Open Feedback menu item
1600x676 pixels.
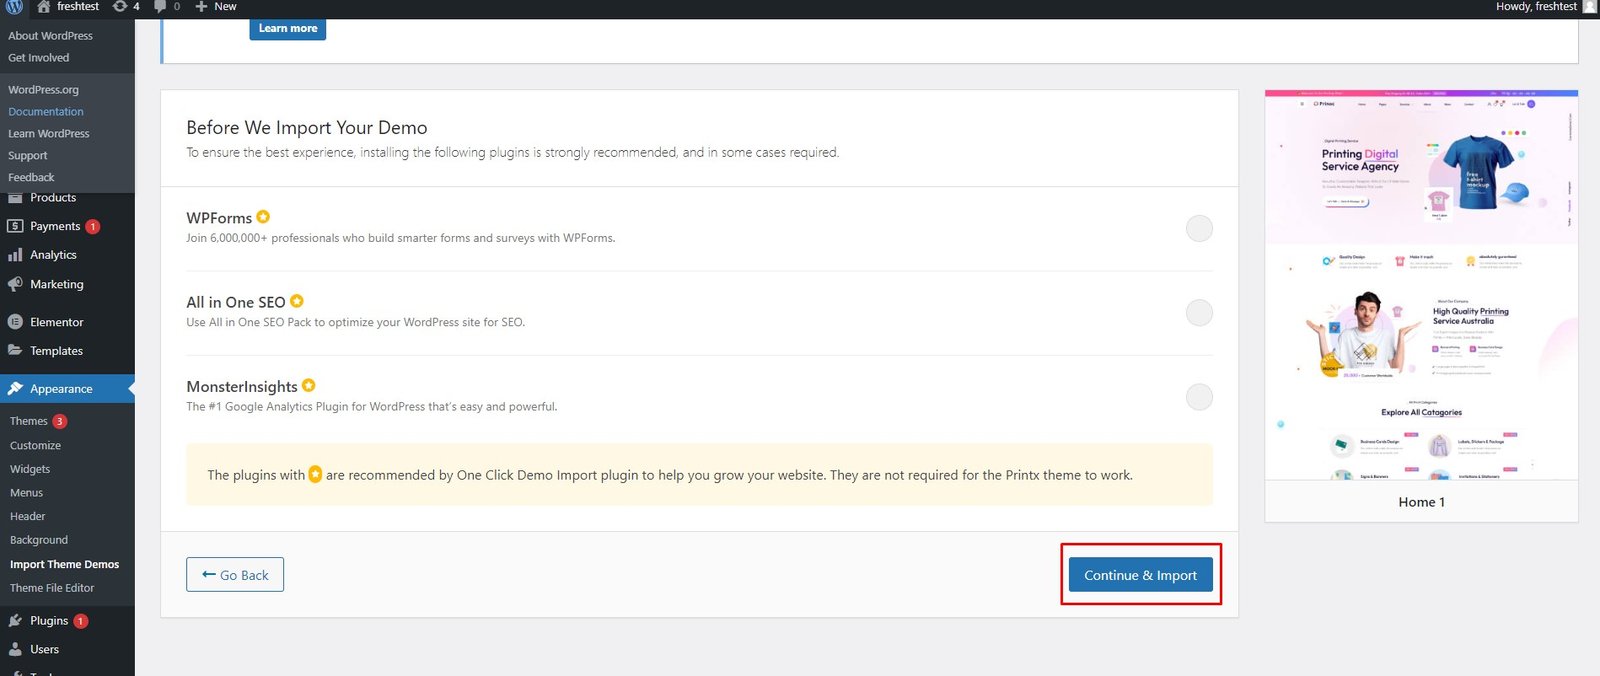[x=31, y=178]
